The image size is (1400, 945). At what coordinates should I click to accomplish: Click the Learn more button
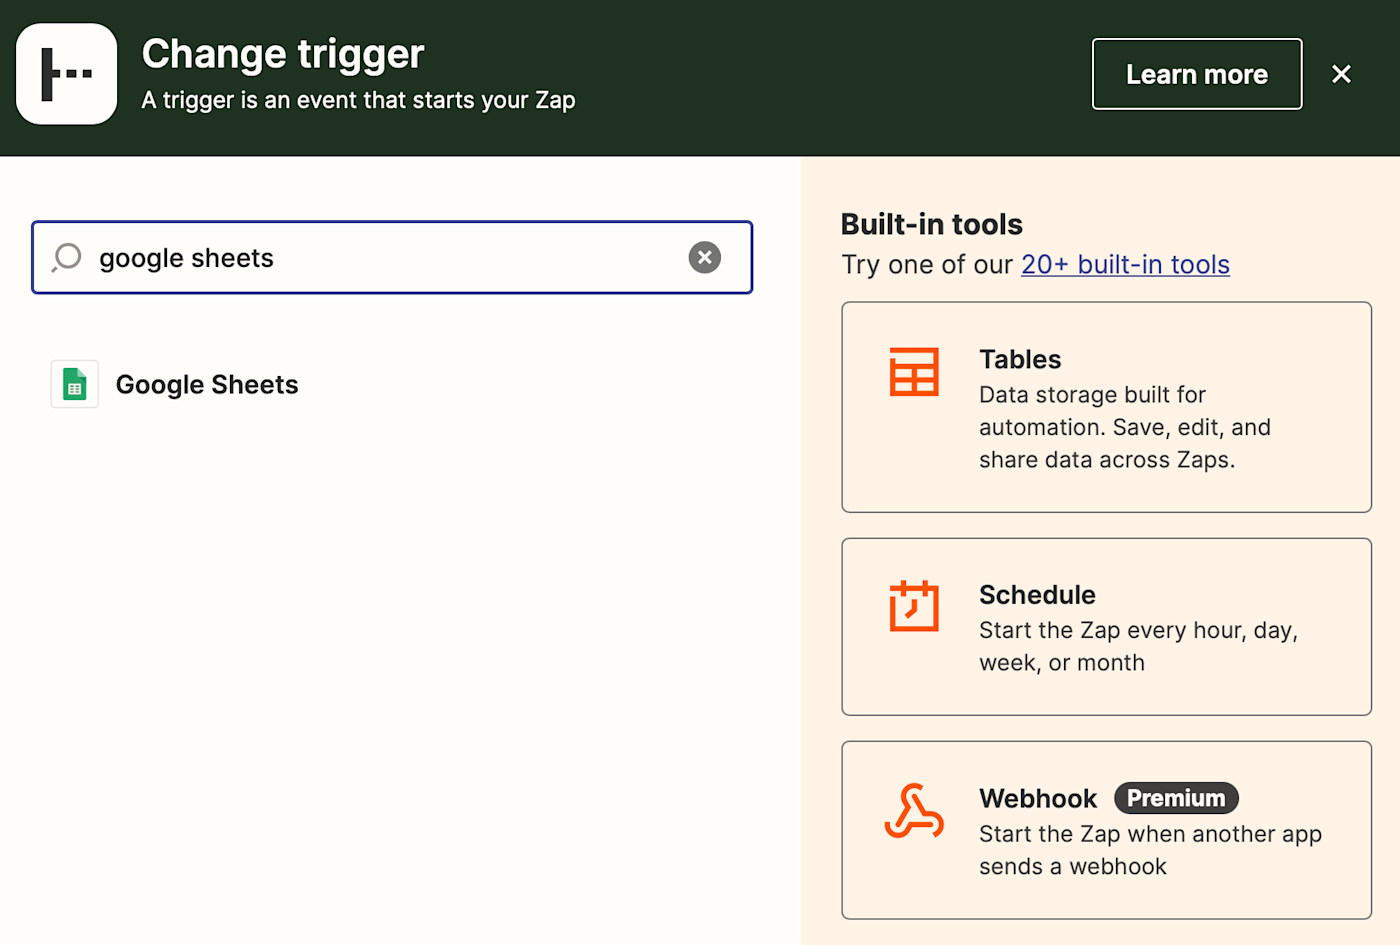point(1196,74)
